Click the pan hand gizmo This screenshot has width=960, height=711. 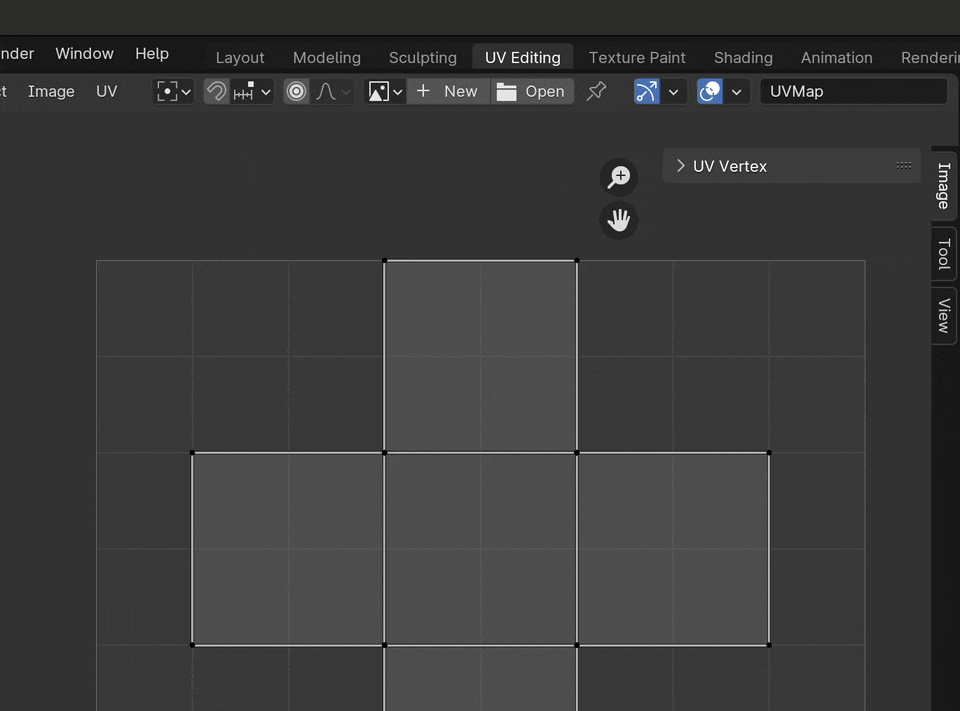click(619, 220)
